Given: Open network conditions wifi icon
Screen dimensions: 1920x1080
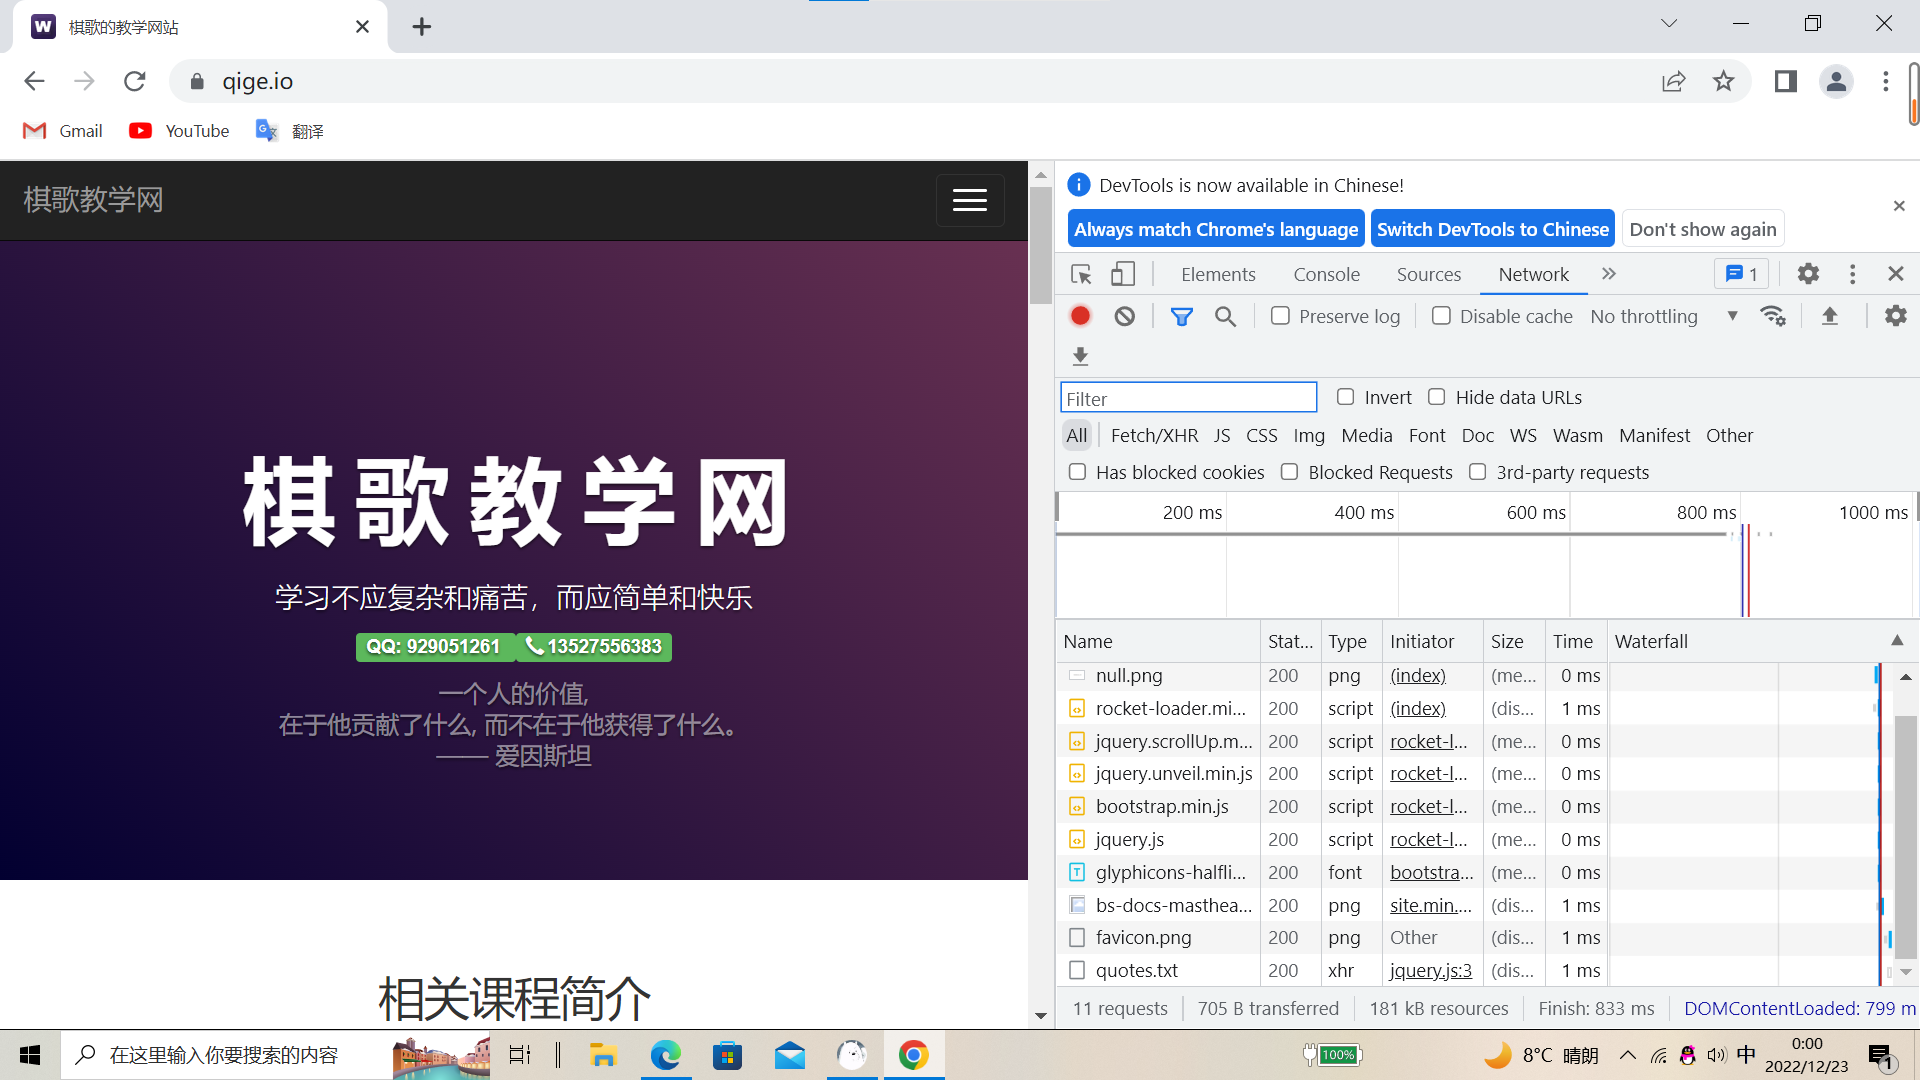Looking at the screenshot, I should [x=1773, y=316].
